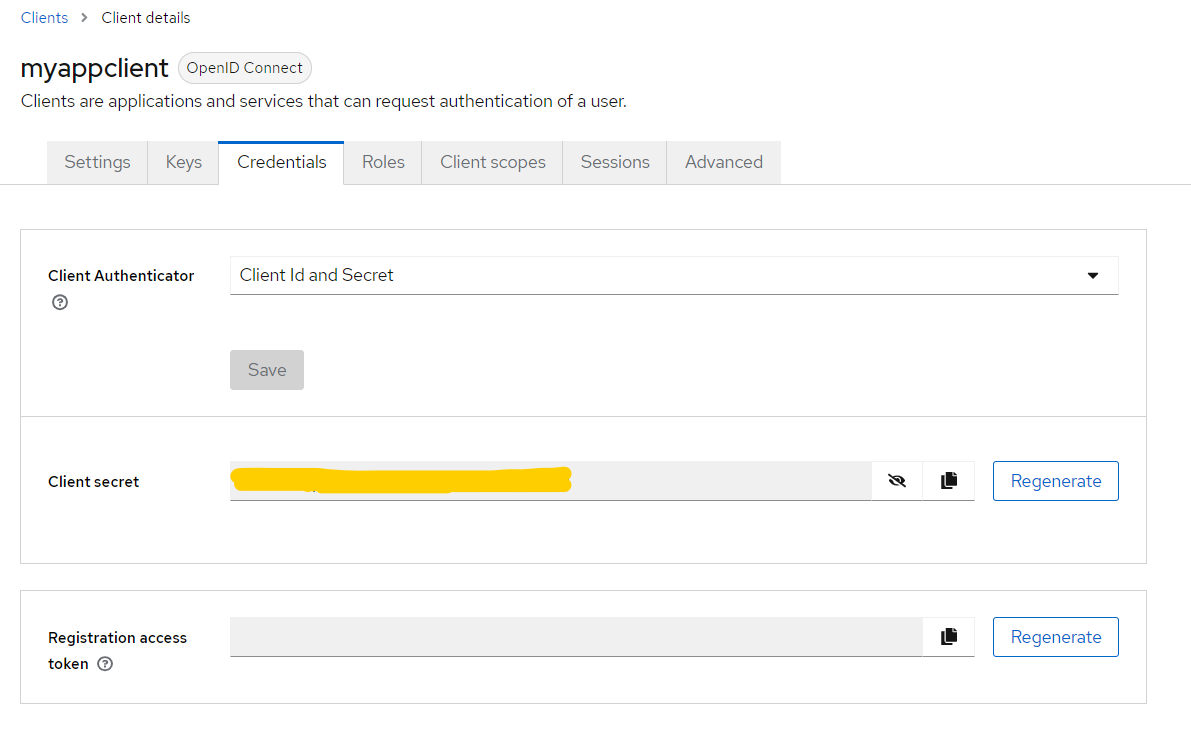The height and width of the screenshot is (734, 1191).
Task: Toggle client secret visibility eye icon
Action: 897,481
